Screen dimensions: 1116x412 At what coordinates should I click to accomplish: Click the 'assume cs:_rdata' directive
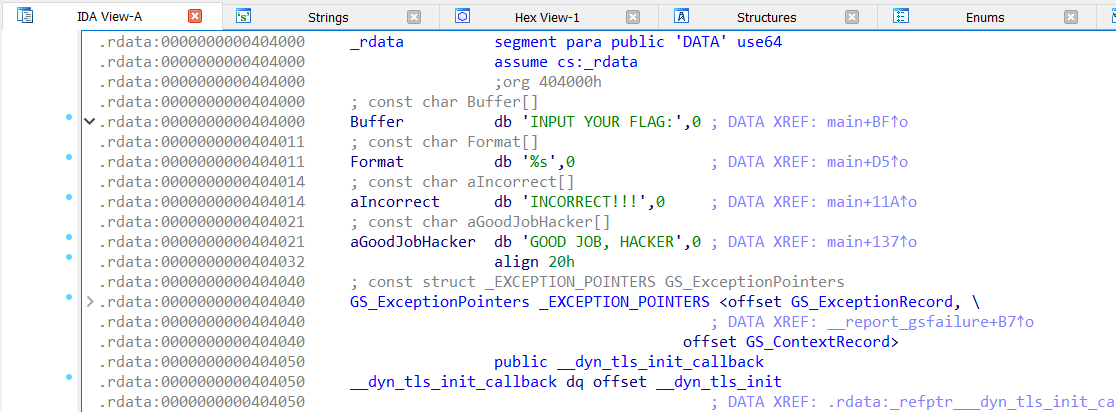click(x=566, y=62)
